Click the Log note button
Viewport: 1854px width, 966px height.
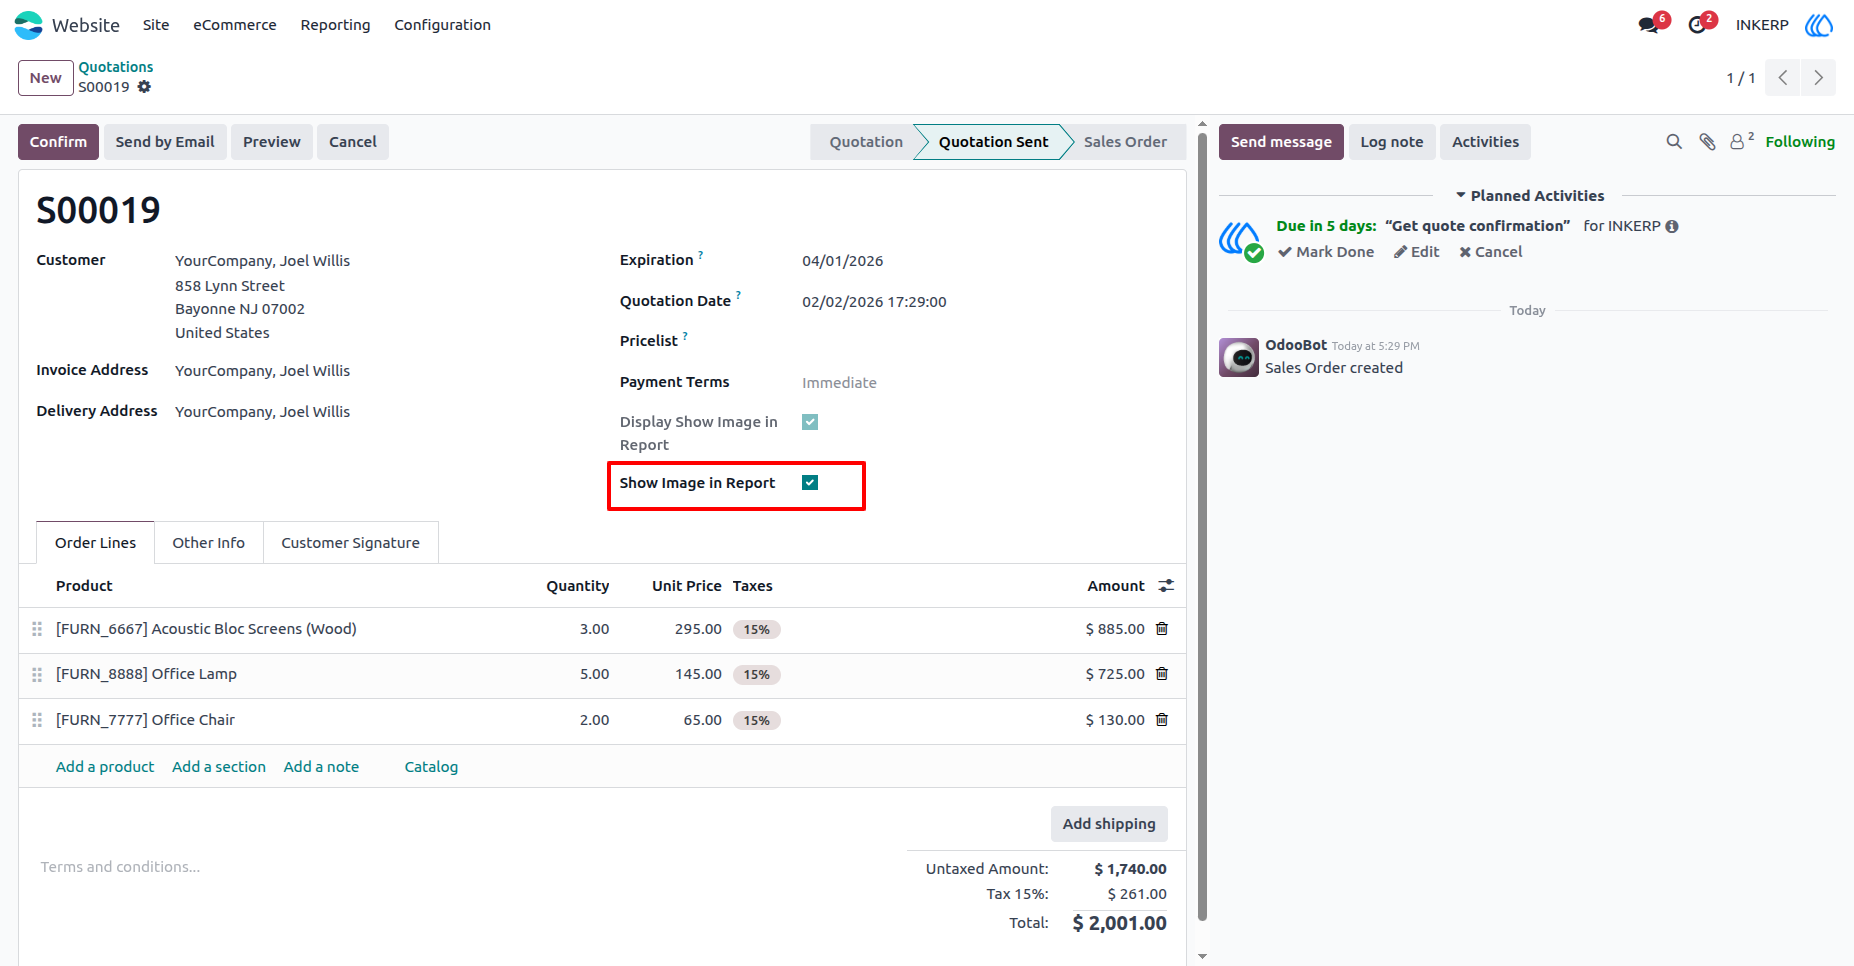1392,142
